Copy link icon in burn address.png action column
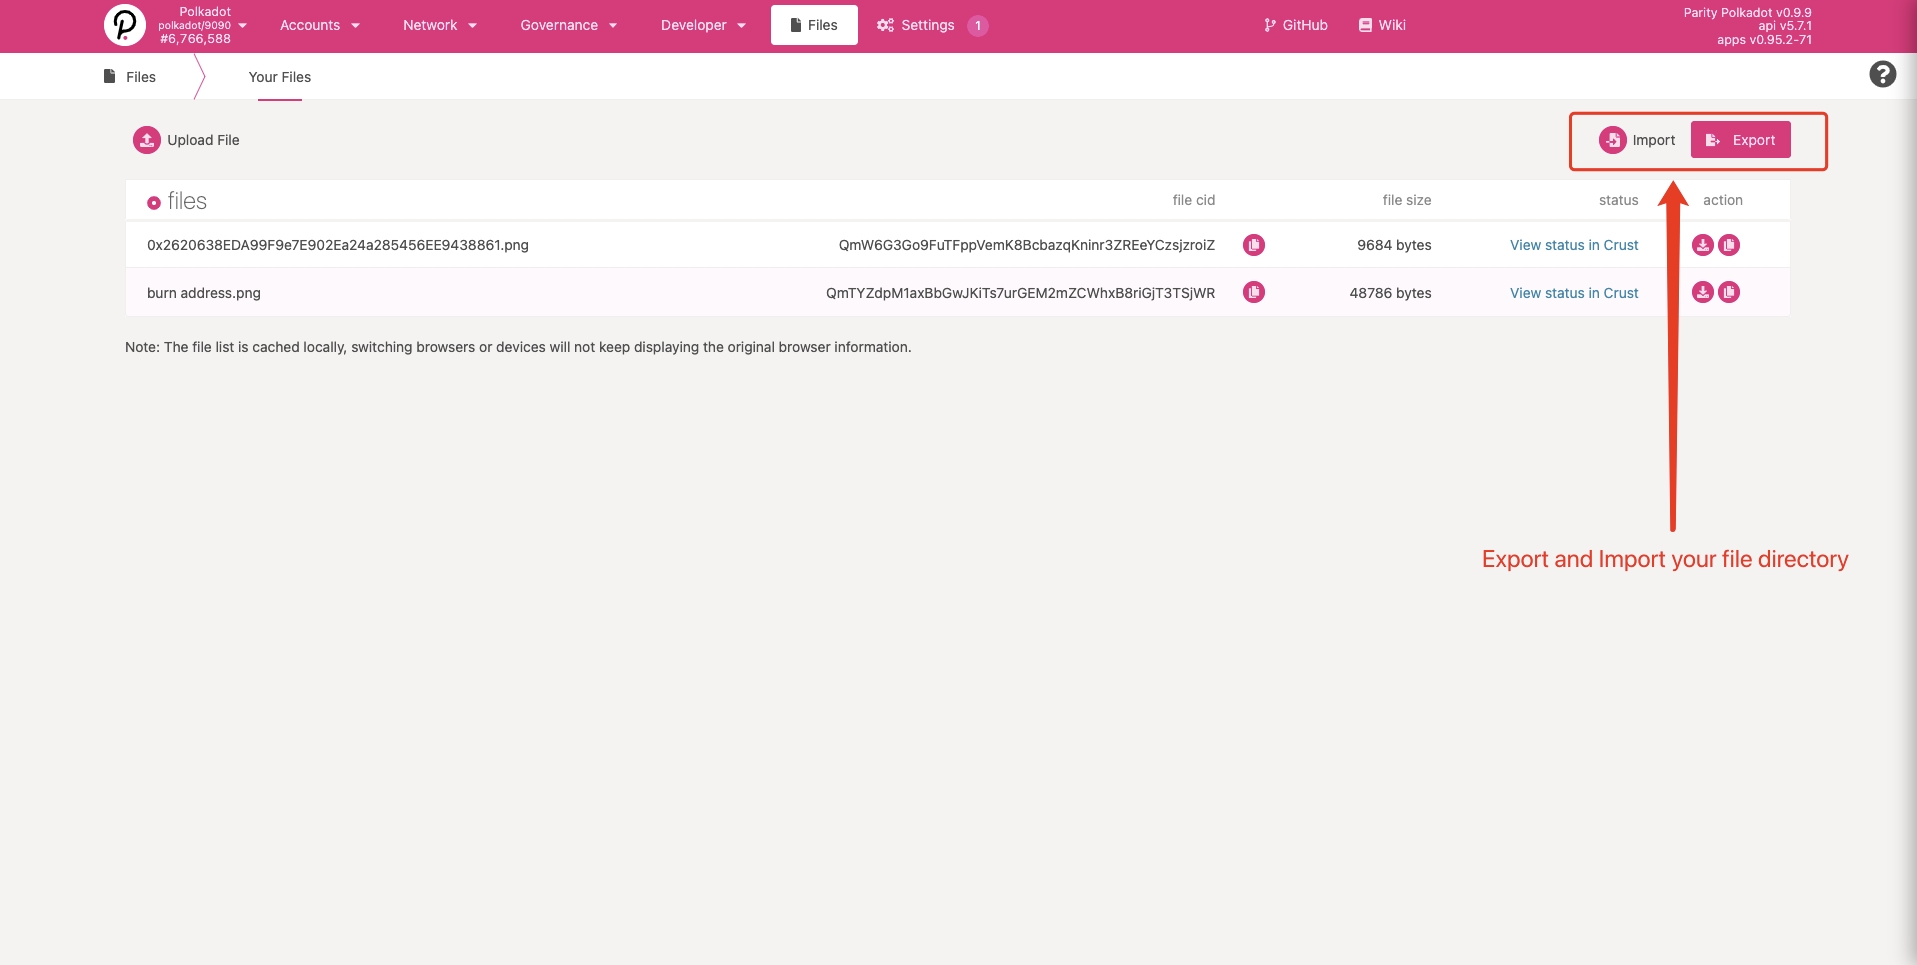 click(x=1729, y=292)
